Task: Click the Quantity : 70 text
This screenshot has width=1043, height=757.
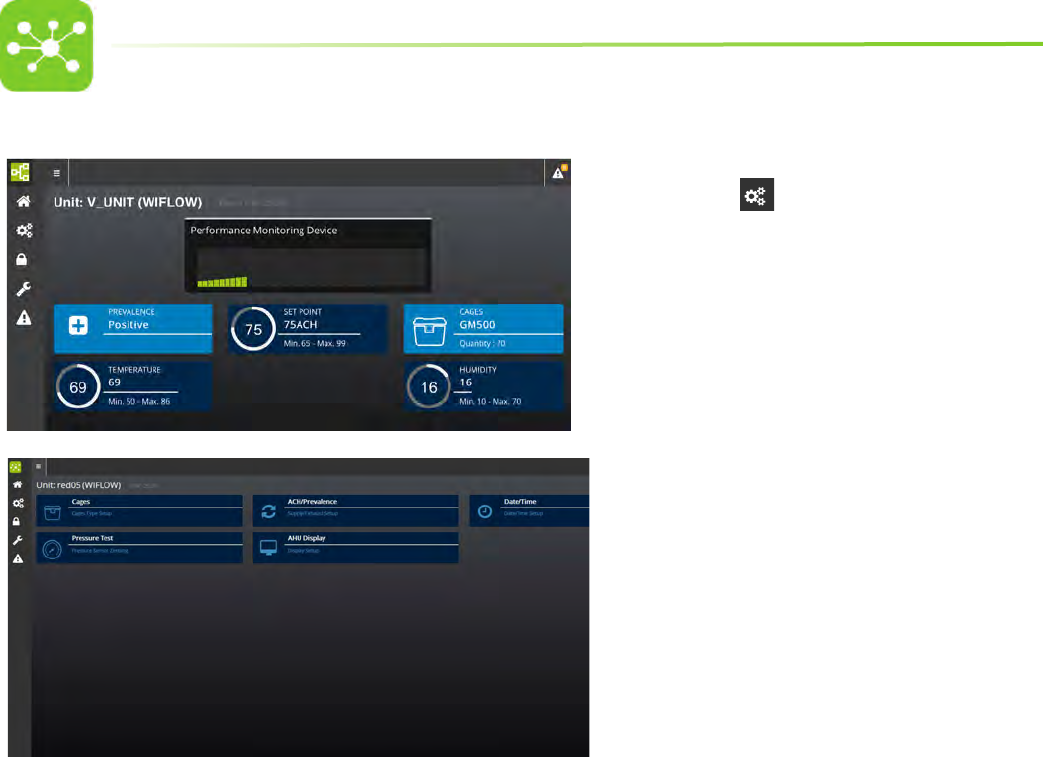Action: 482,343
